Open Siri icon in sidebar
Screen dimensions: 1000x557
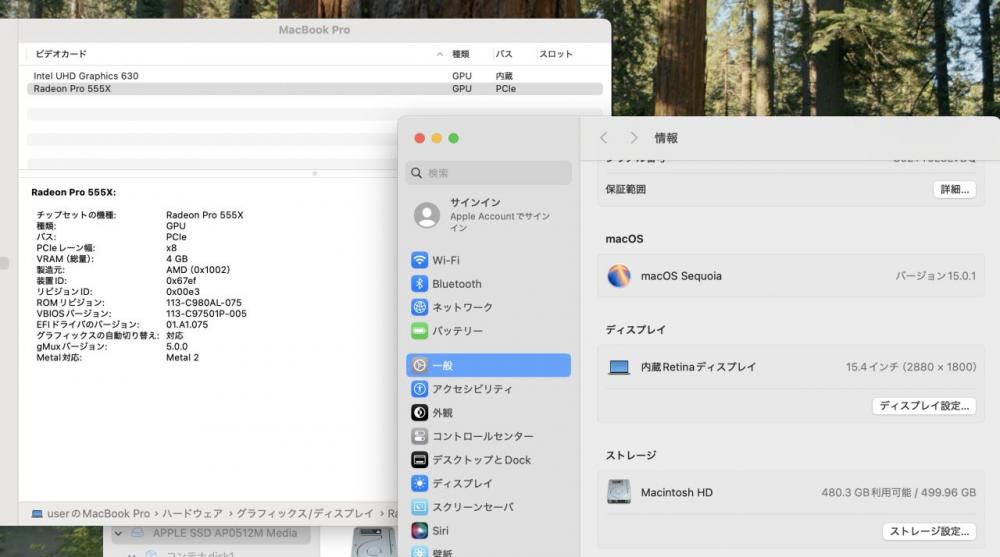(x=419, y=531)
